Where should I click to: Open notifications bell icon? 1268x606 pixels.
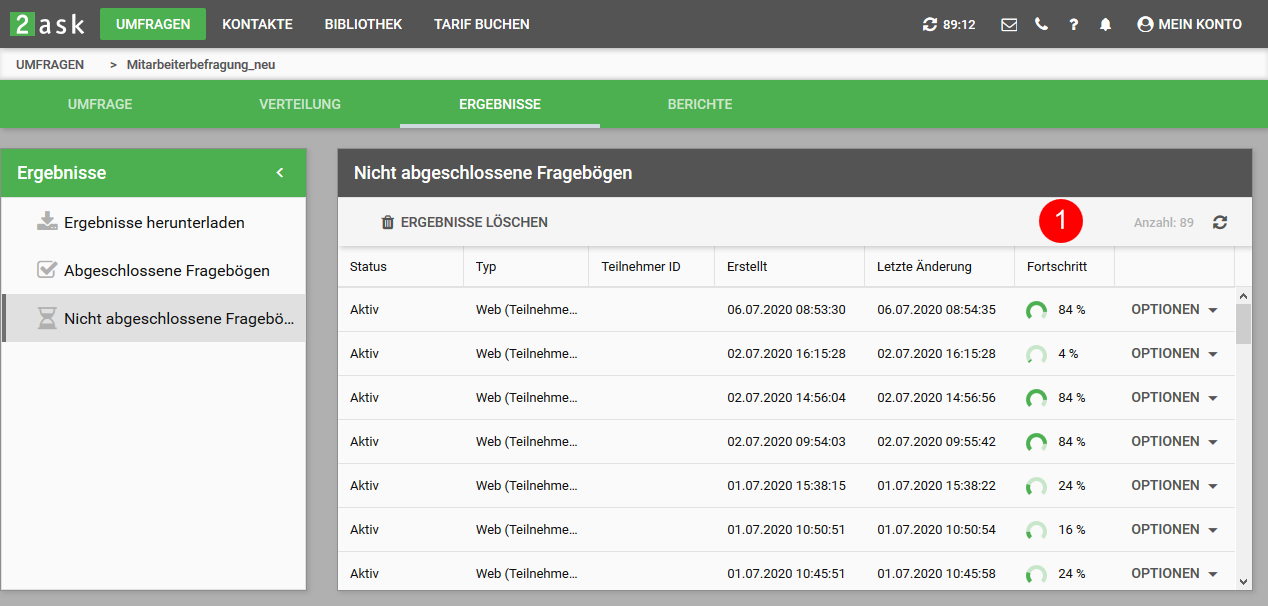[1105, 24]
